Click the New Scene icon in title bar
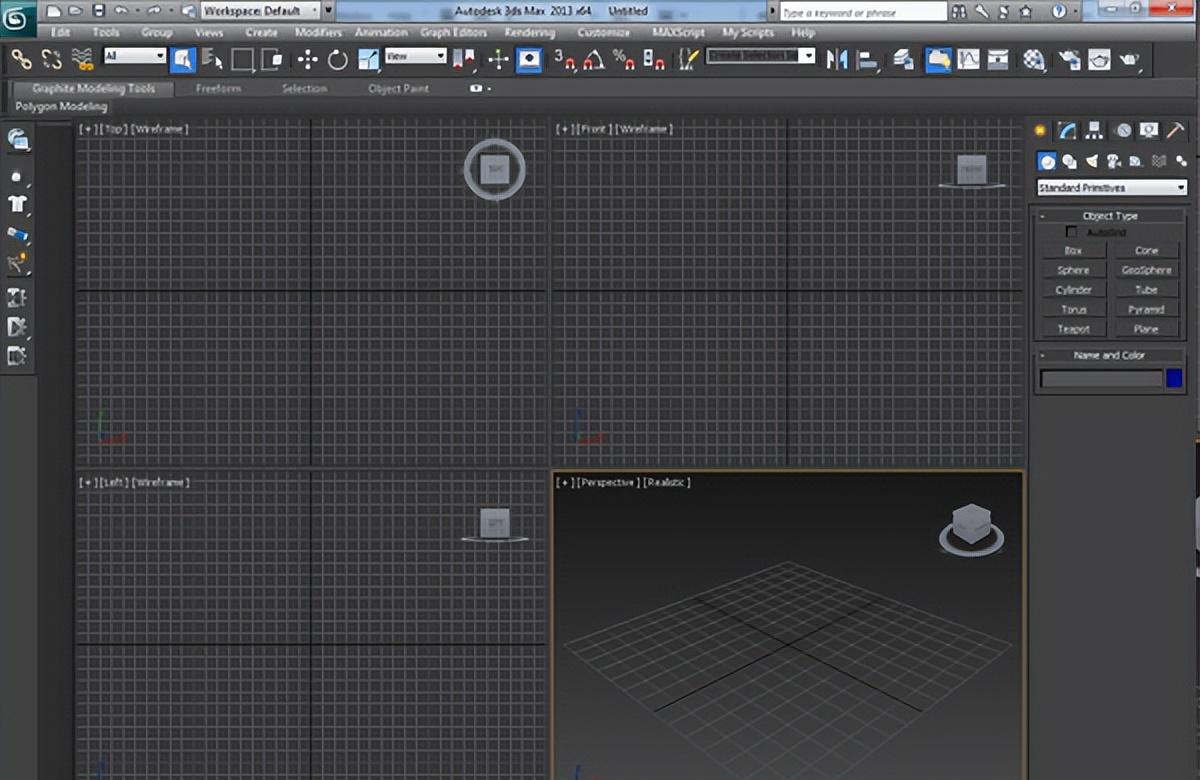1200x780 pixels. [x=53, y=11]
